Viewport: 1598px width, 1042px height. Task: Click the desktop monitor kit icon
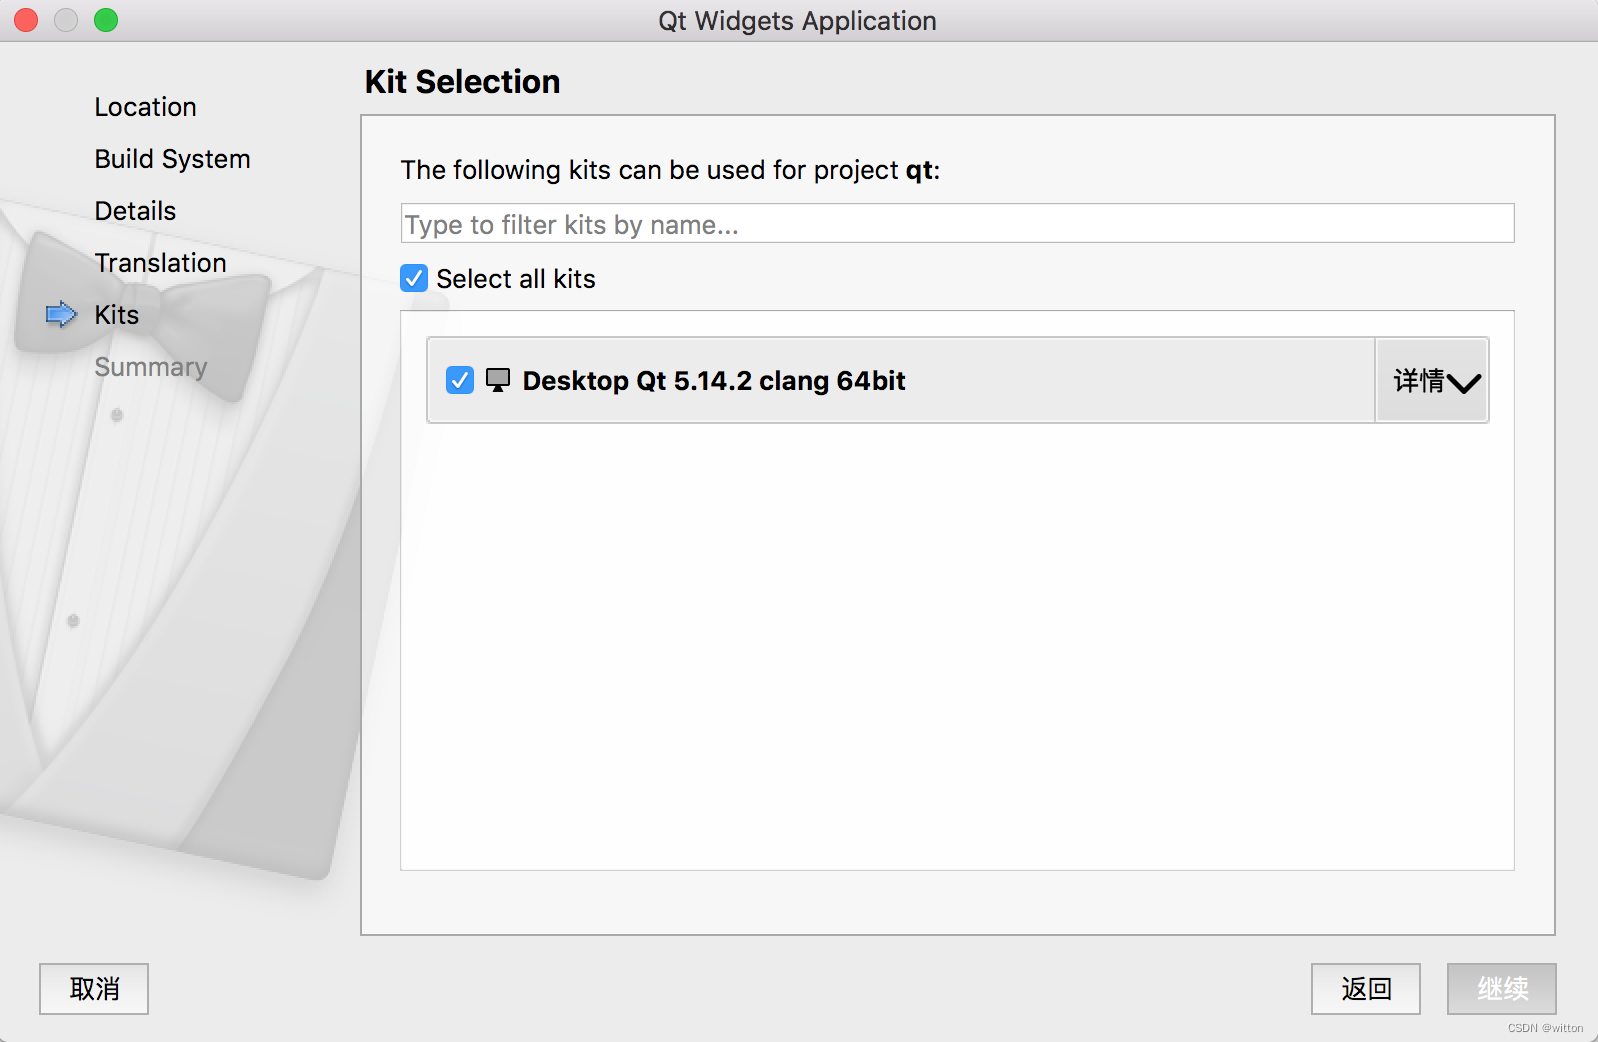(x=498, y=380)
